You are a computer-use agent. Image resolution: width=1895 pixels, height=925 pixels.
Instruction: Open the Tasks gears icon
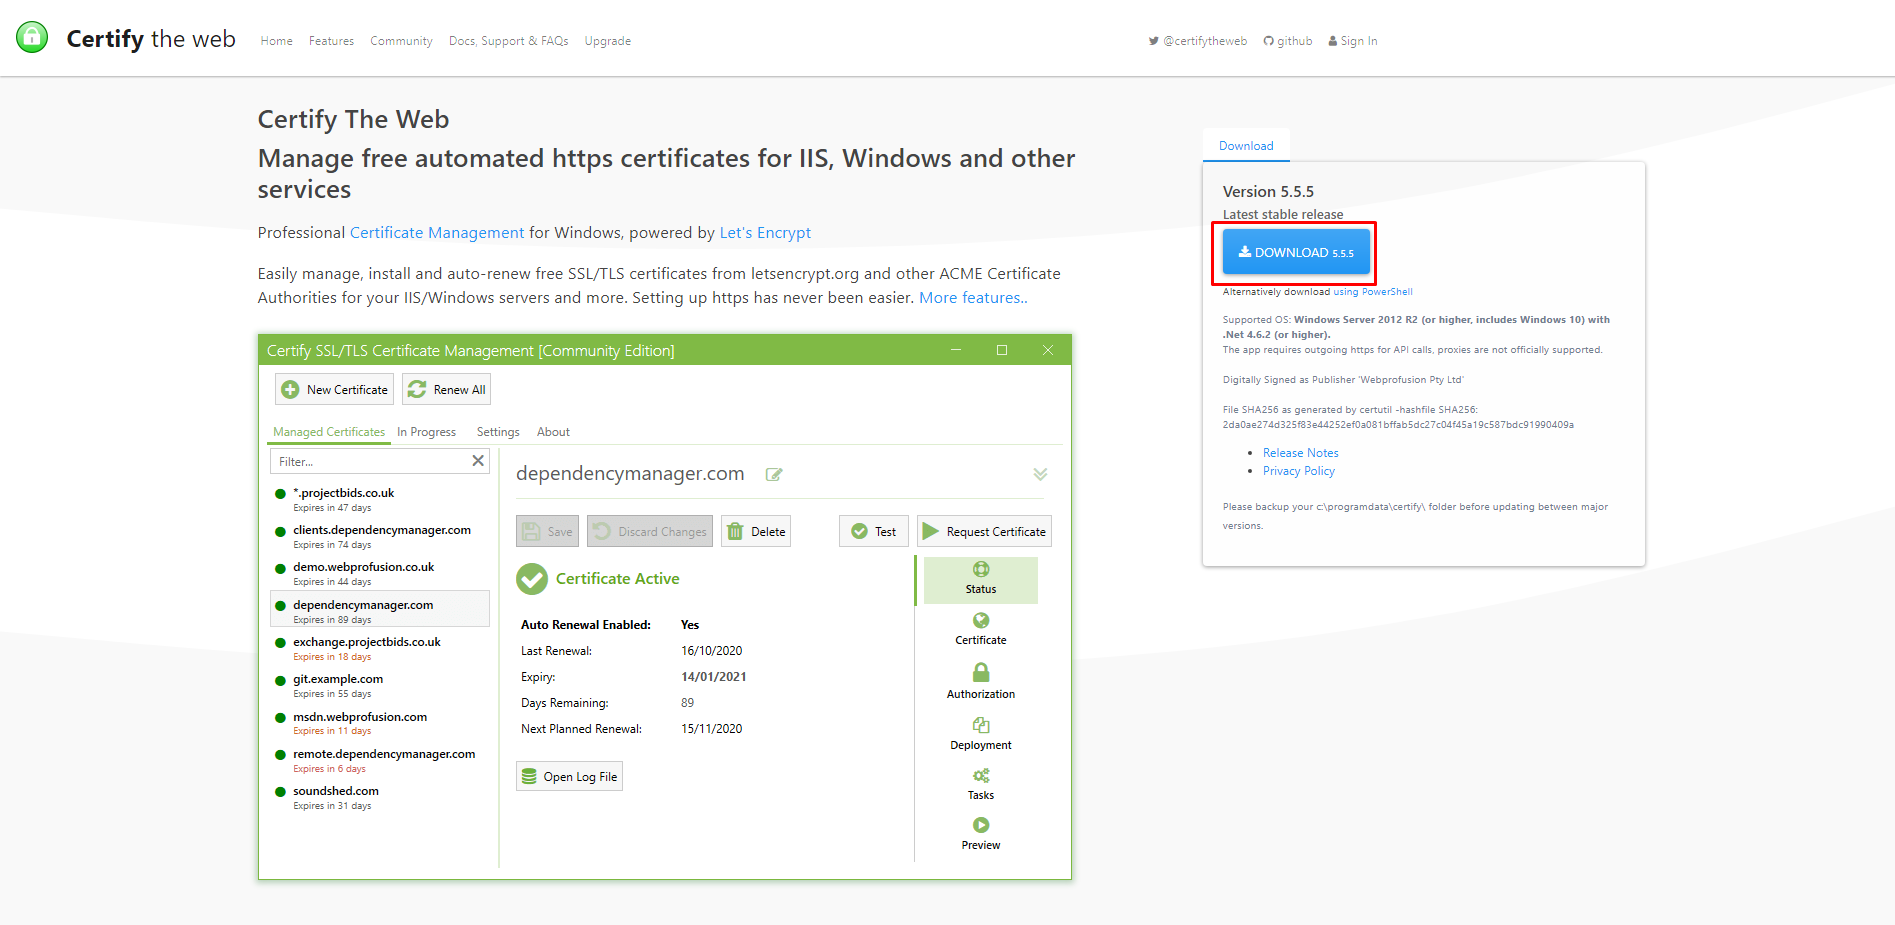(979, 775)
